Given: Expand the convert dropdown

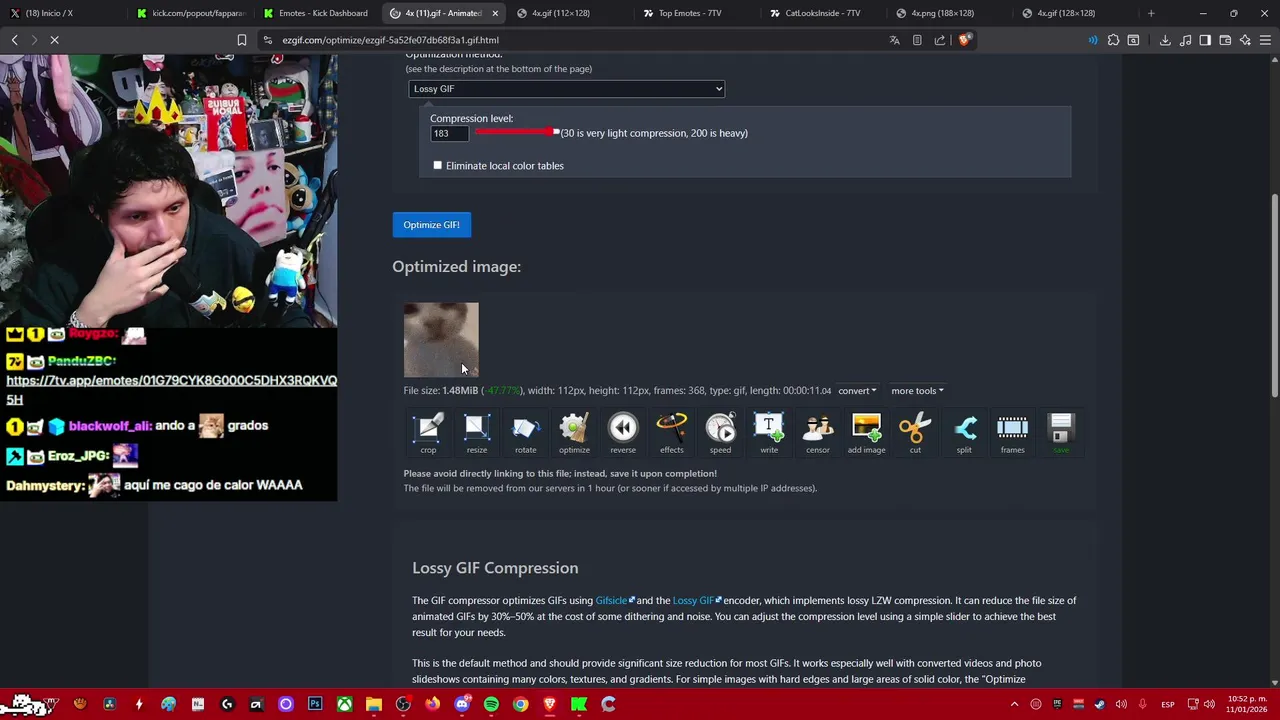Looking at the screenshot, I should tap(857, 391).
